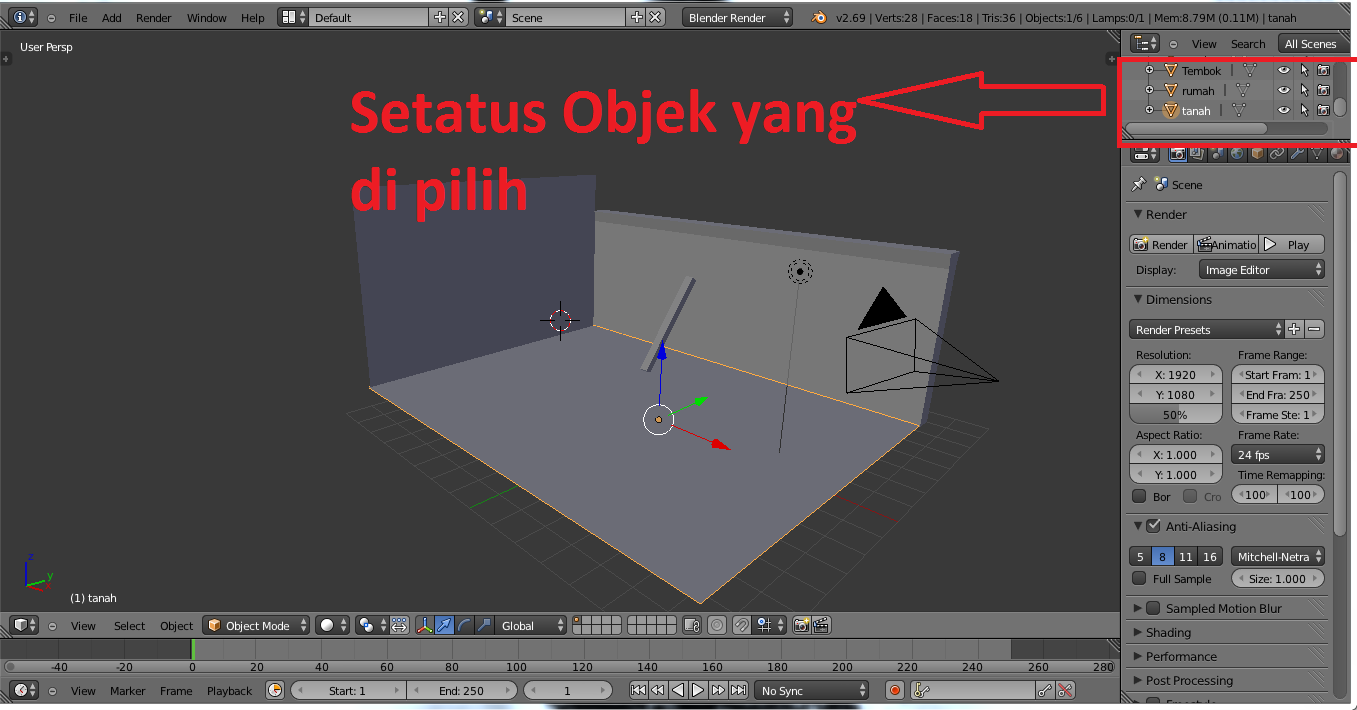Open the Playback menu in the timeline
The image size is (1357, 710).
(x=230, y=690)
